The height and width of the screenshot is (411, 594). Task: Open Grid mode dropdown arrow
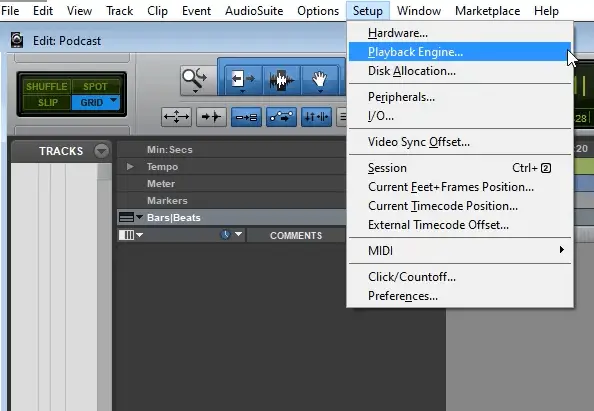113,100
